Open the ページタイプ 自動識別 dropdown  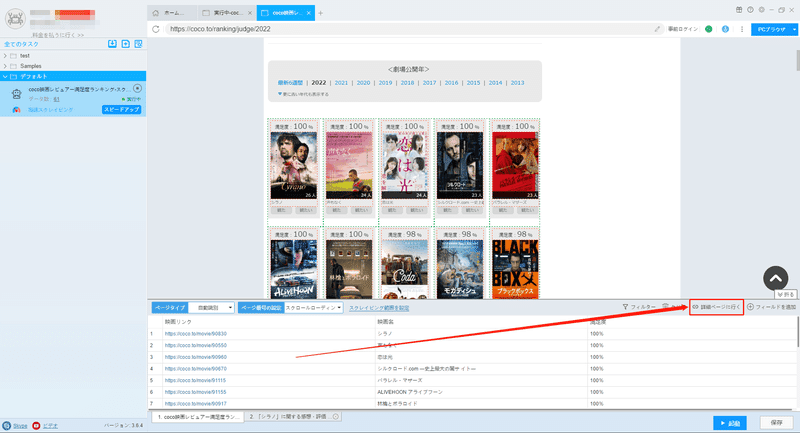click(212, 308)
